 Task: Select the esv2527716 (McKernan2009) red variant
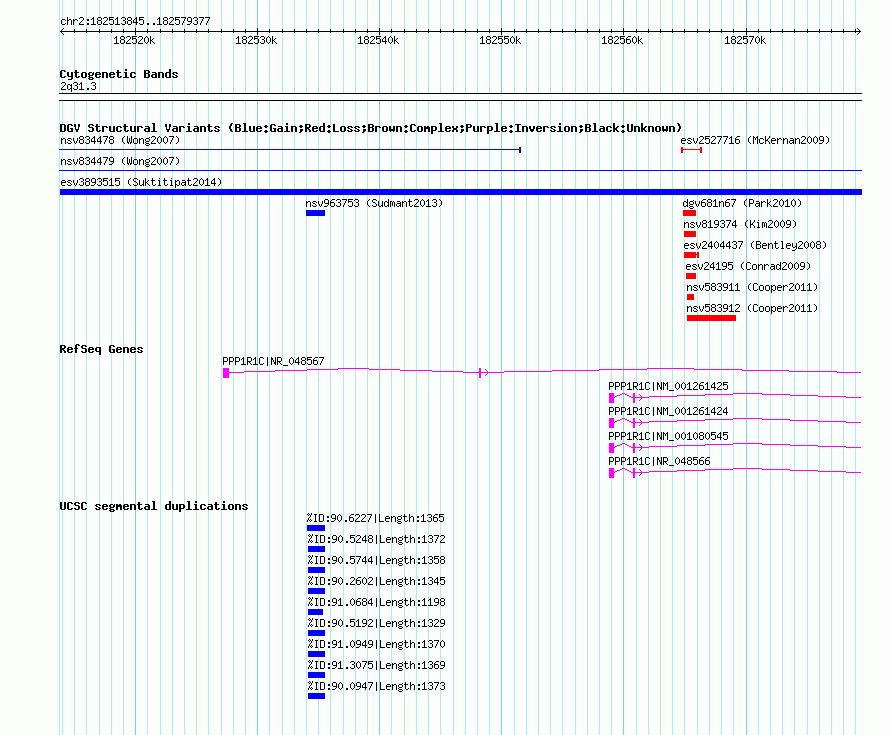[x=691, y=150]
